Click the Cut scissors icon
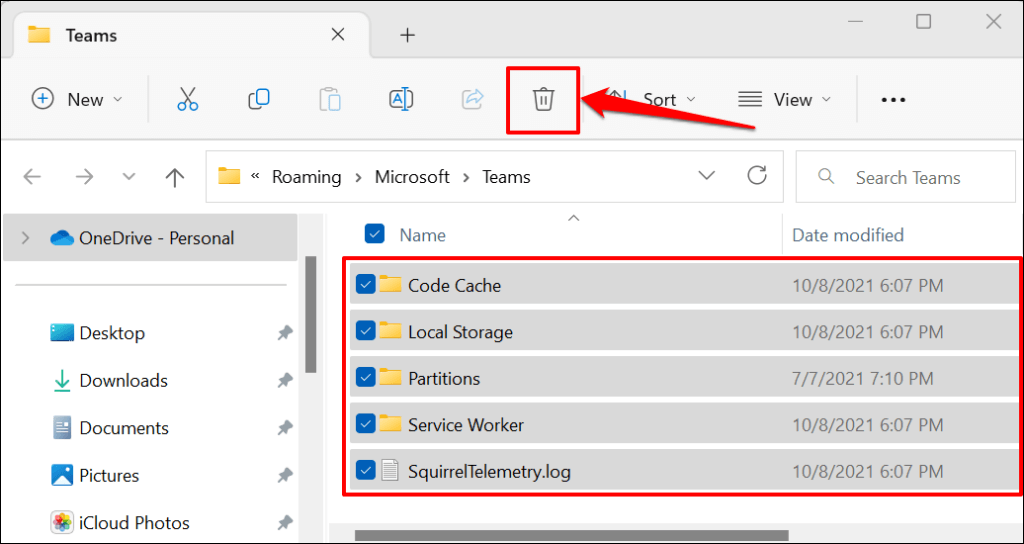 pos(188,99)
